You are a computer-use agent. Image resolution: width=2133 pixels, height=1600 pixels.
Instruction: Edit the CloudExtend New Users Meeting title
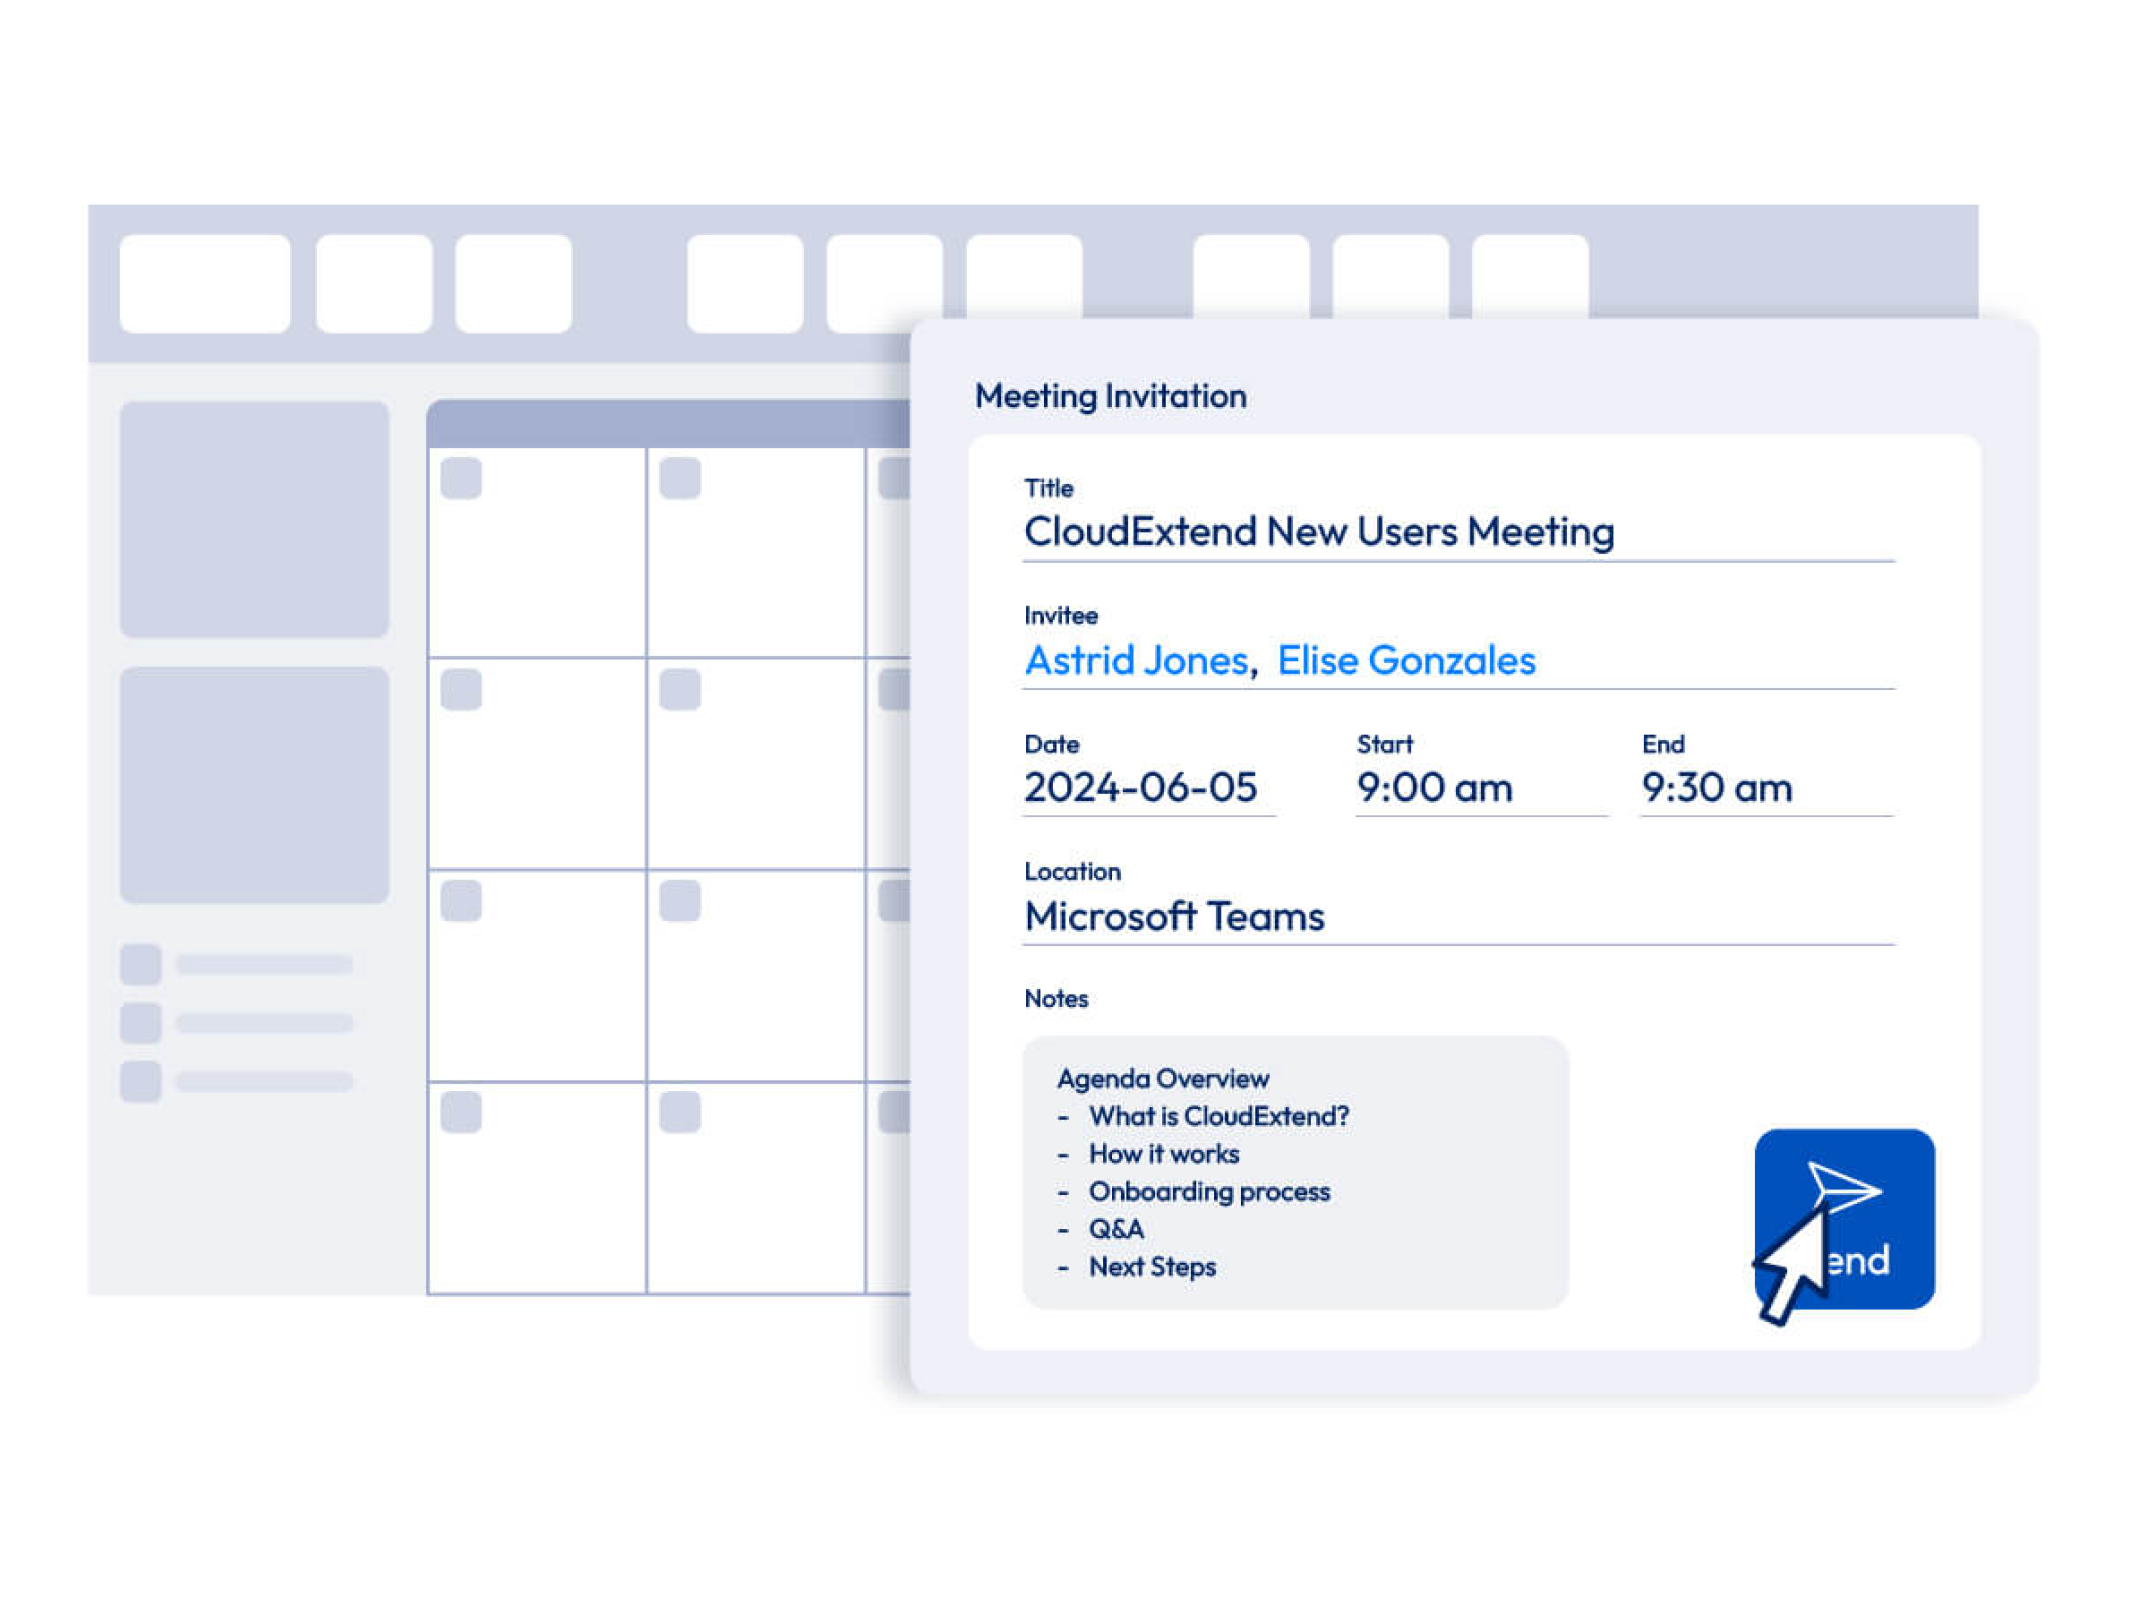[x=1318, y=531]
